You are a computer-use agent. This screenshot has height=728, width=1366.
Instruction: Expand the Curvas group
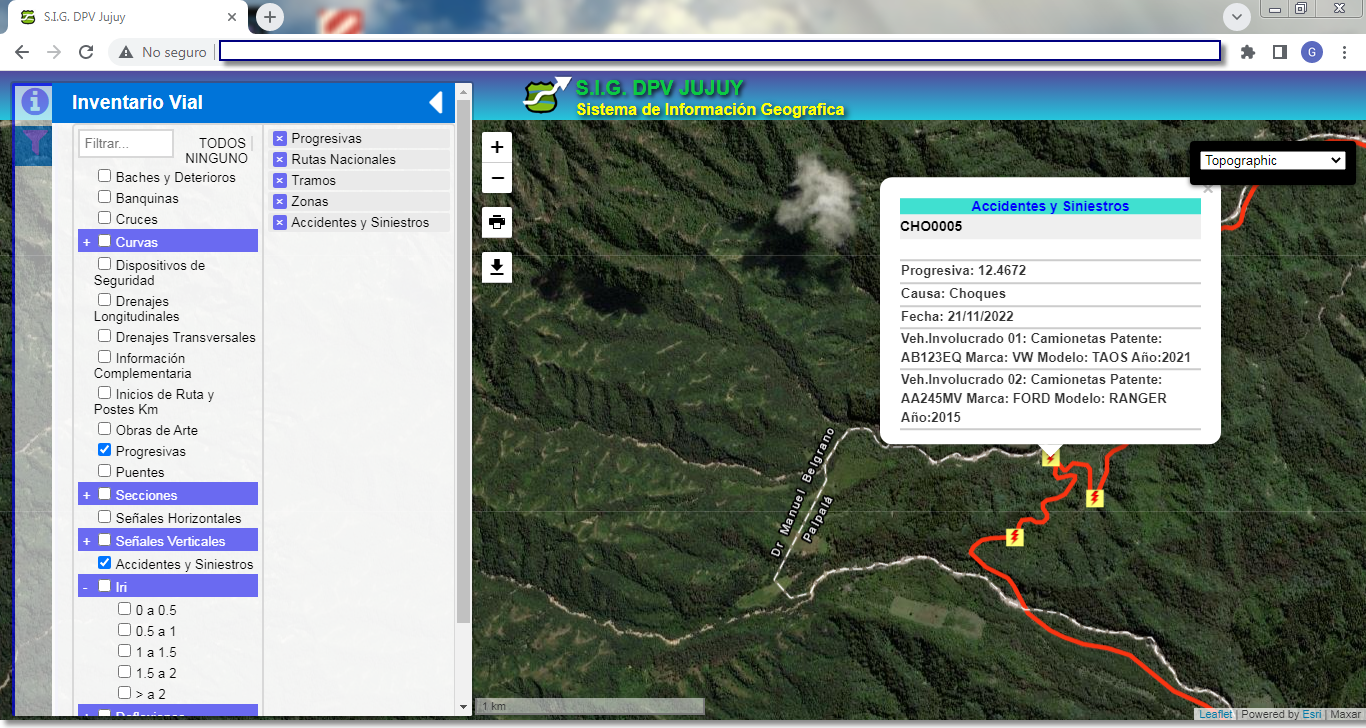[87, 242]
